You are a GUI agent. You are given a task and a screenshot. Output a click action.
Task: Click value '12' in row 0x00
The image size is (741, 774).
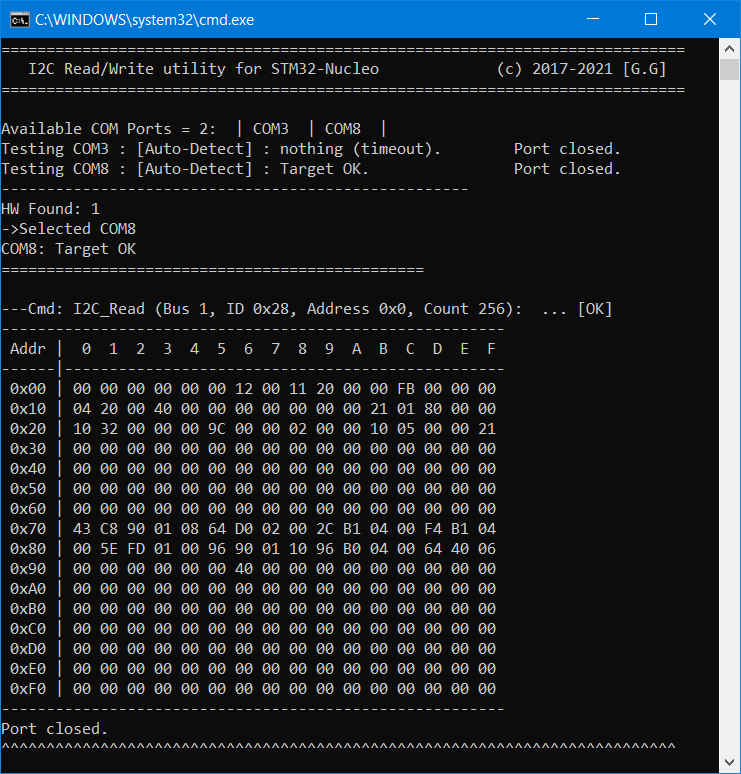click(x=244, y=389)
